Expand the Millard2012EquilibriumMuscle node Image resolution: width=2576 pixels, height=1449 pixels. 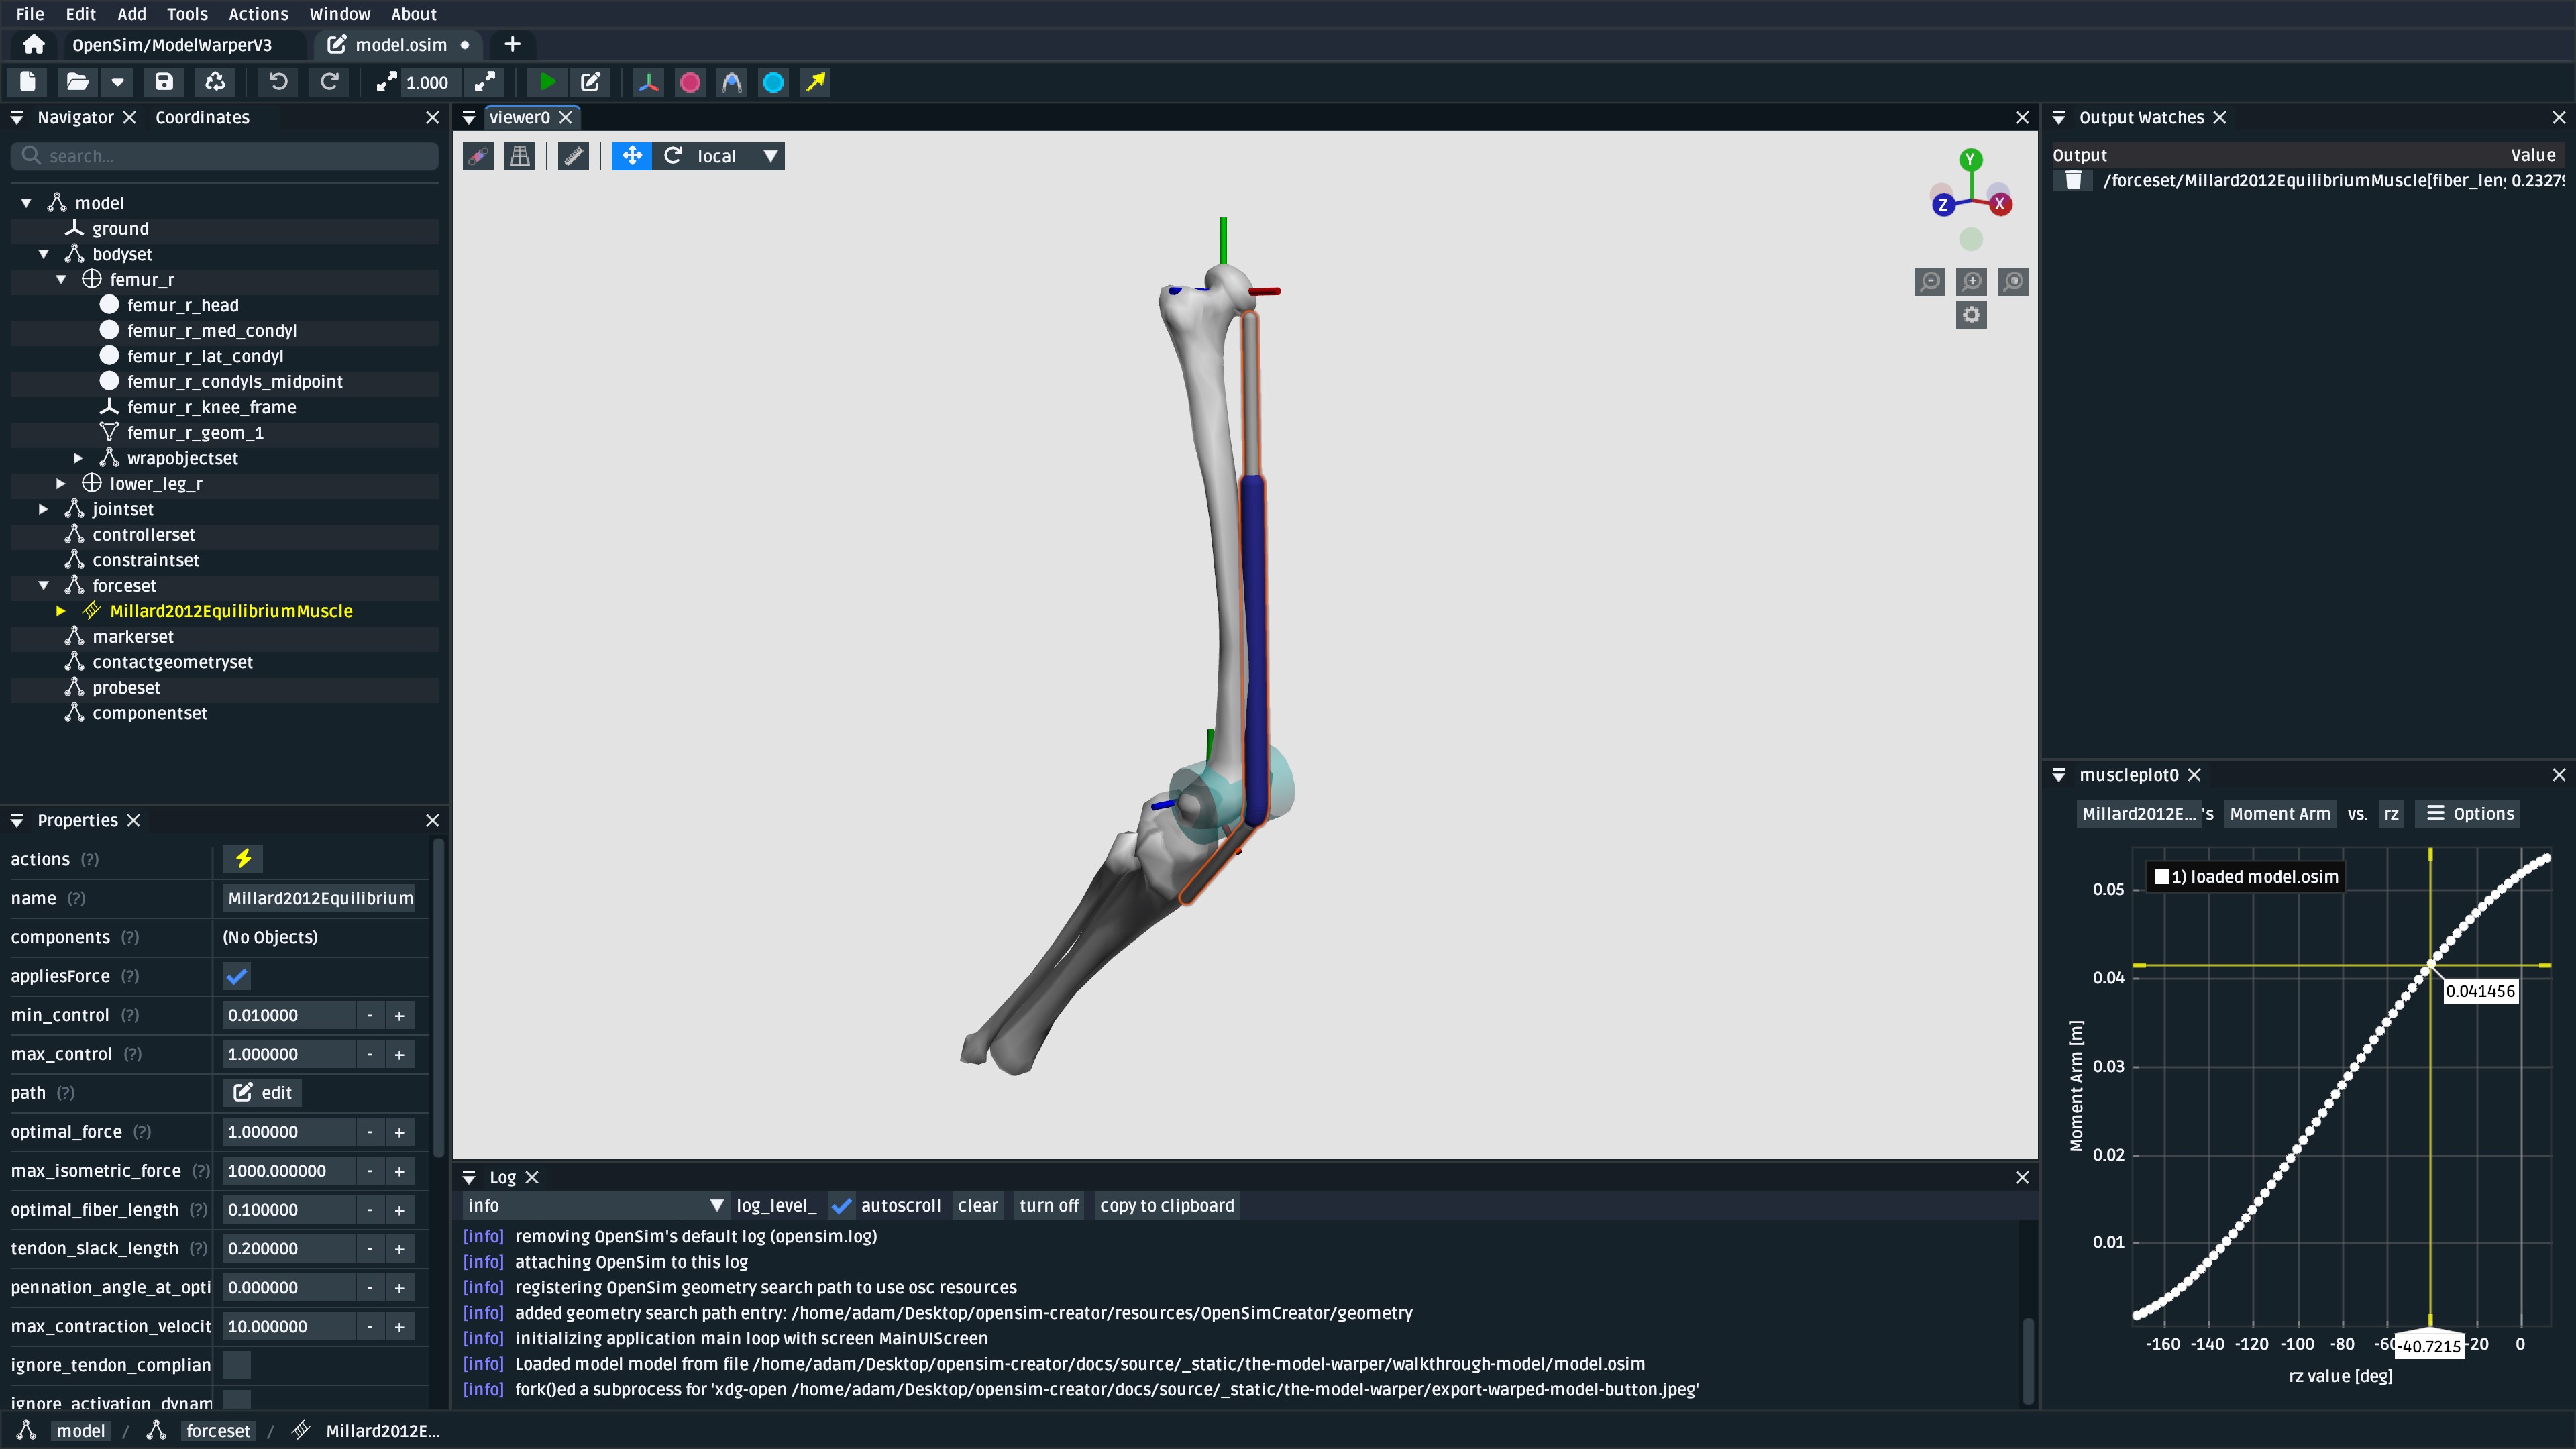tap(61, 611)
